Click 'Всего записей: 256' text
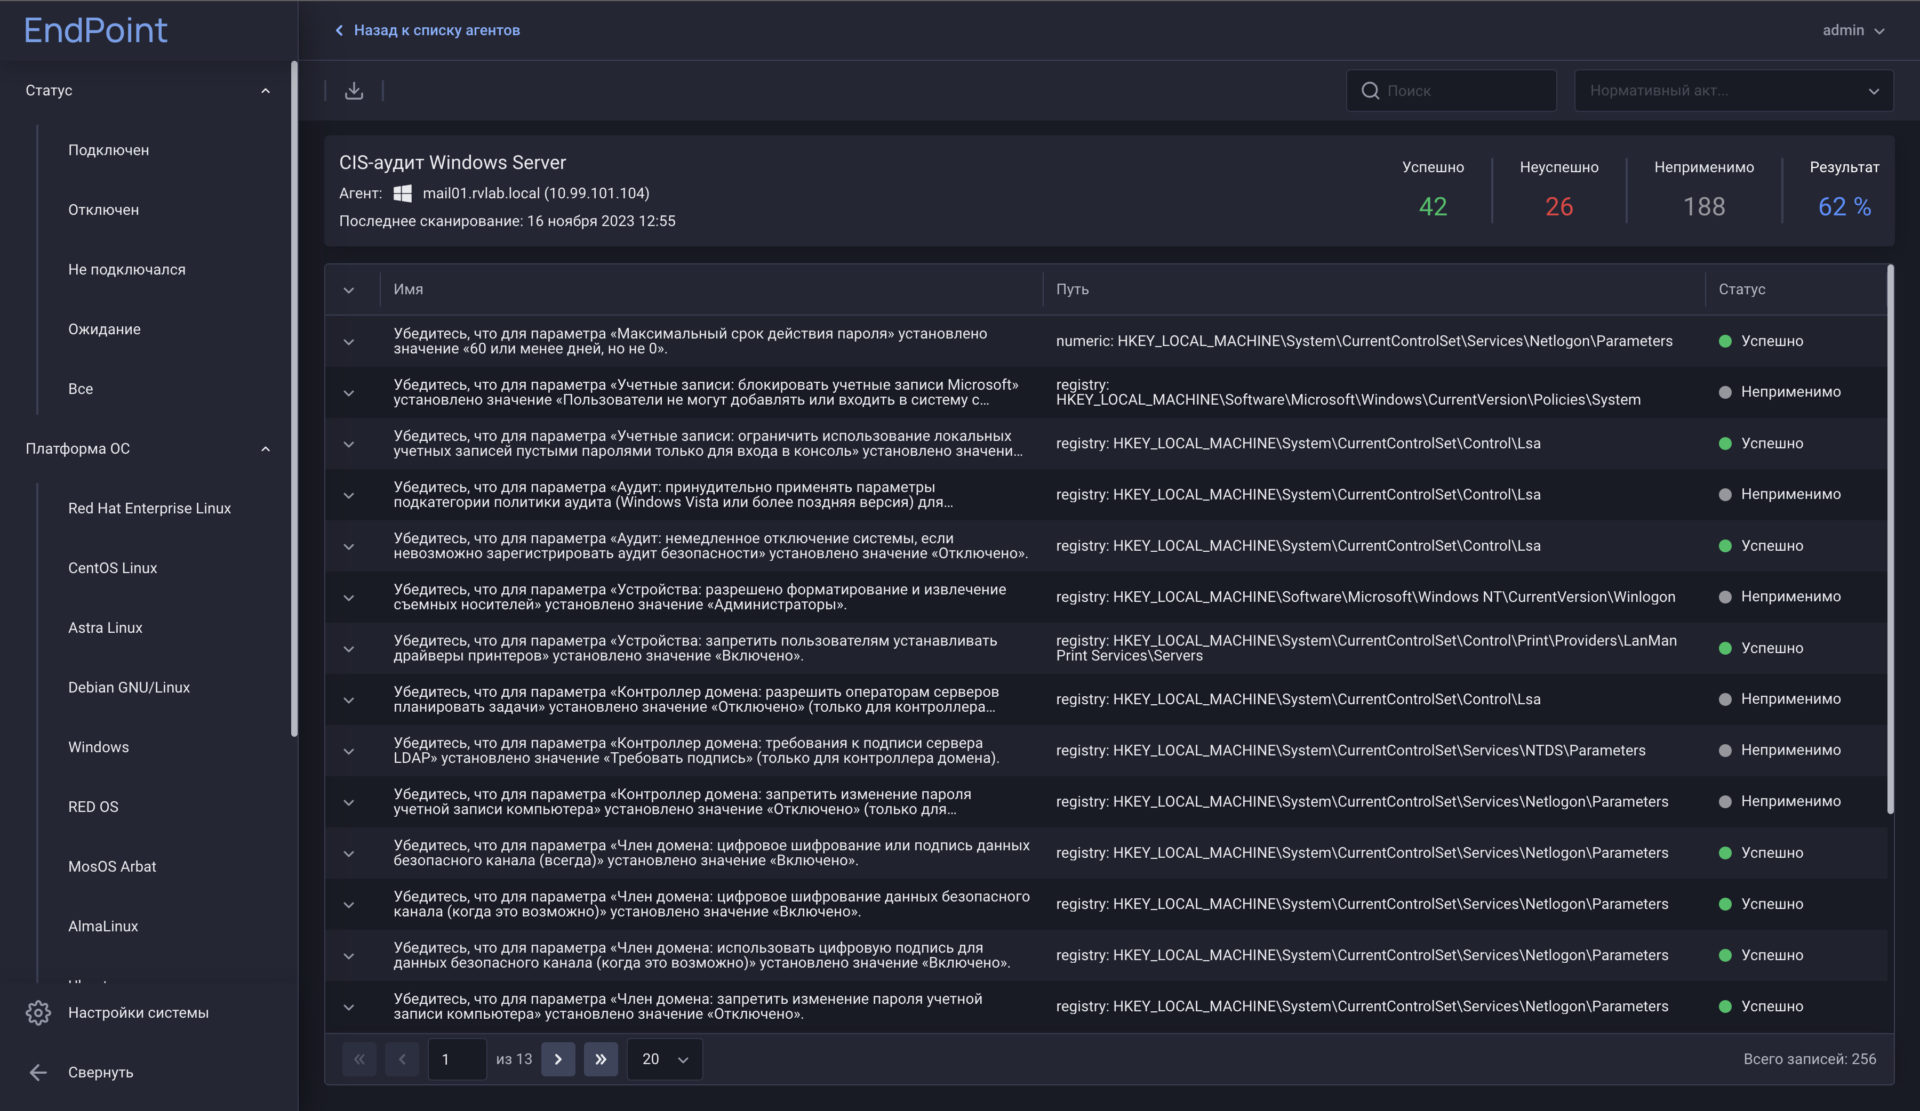This screenshot has width=1920, height=1111. [1809, 1059]
